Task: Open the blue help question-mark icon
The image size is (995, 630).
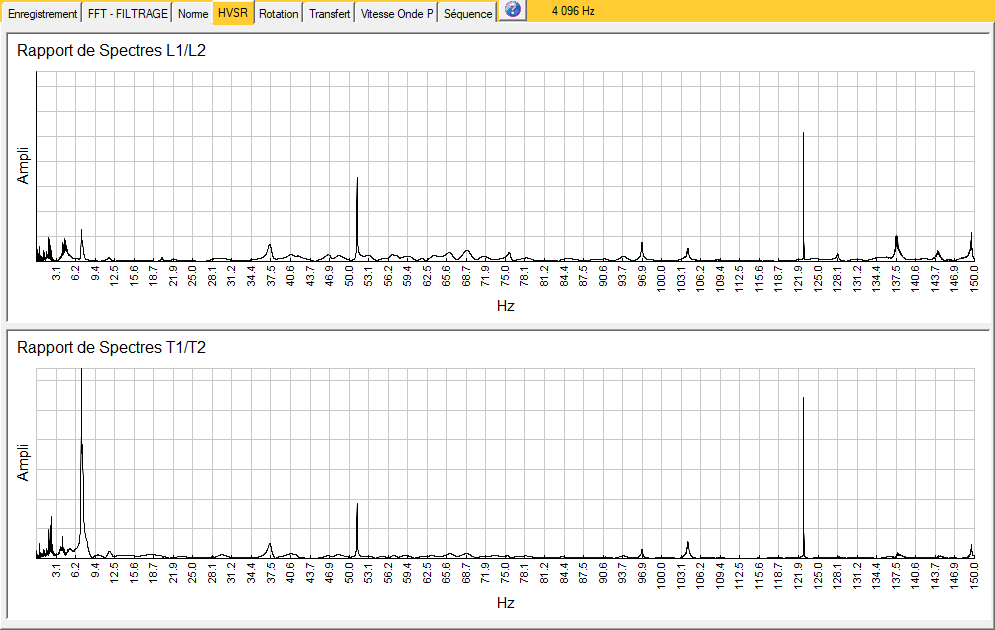Action: (x=513, y=10)
